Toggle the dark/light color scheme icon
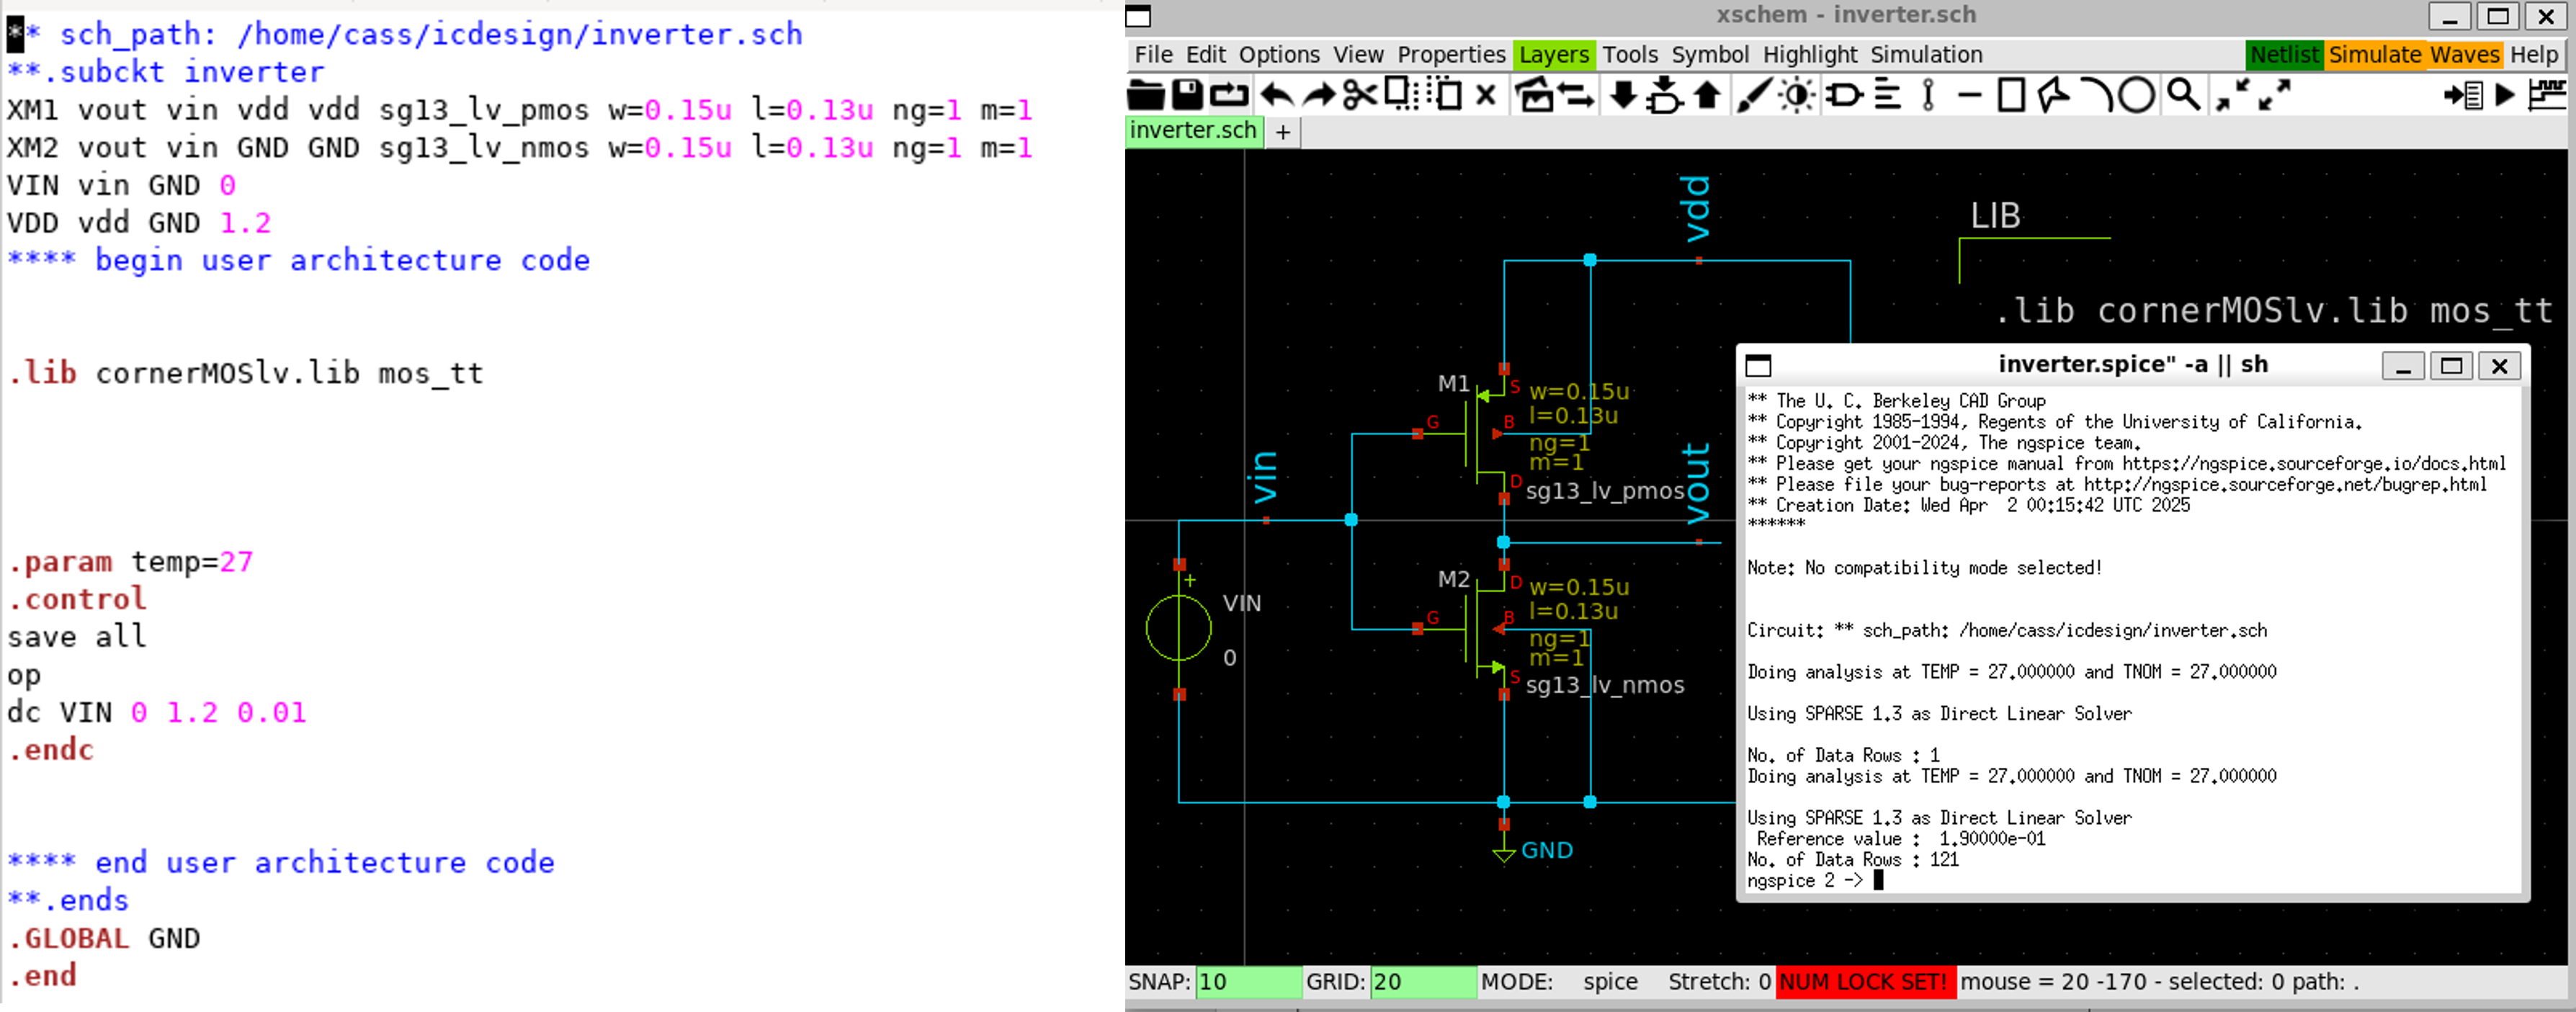The height and width of the screenshot is (1012, 2576). pos(1797,95)
